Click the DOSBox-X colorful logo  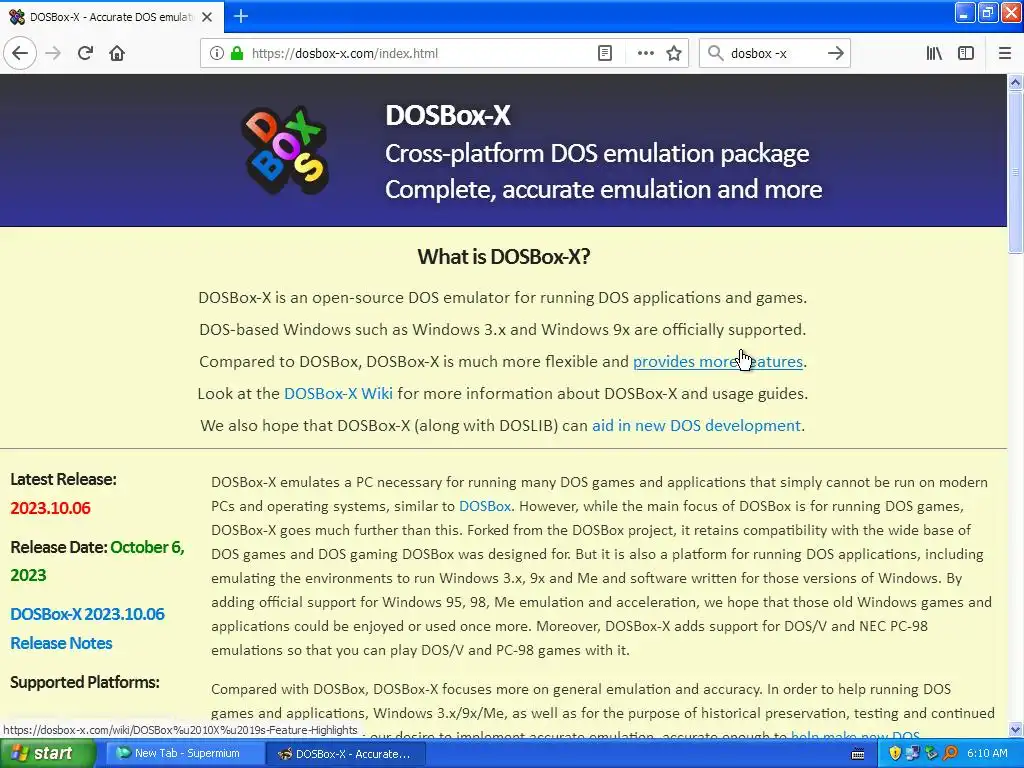click(x=285, y=150)
